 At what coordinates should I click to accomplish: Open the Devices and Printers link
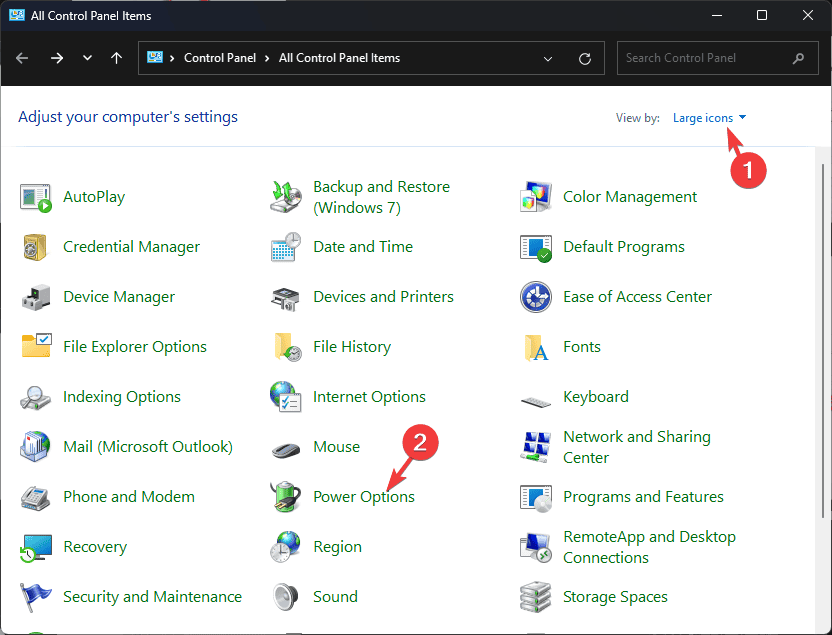click(383, 297)
